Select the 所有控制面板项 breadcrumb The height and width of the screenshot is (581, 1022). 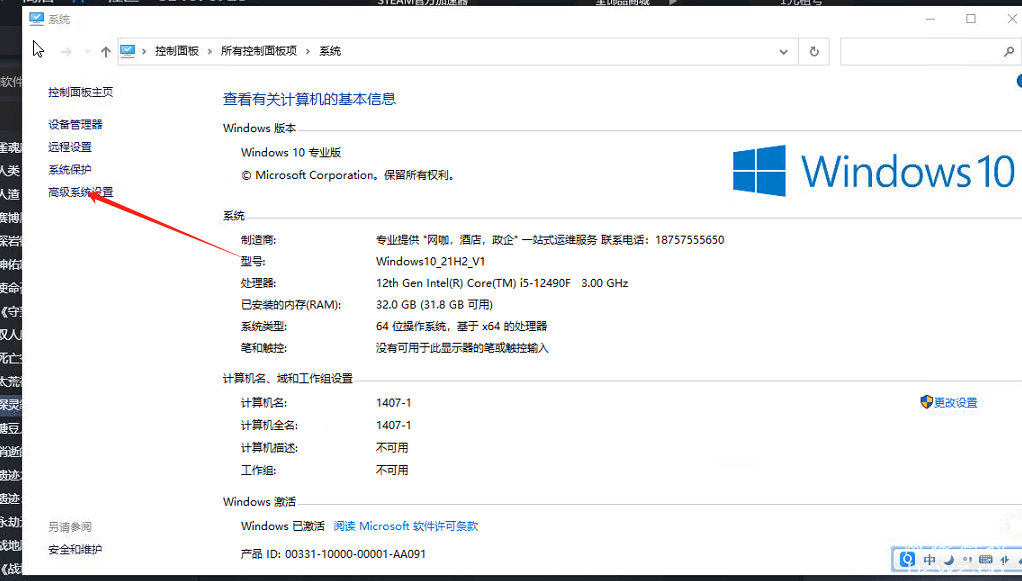[259, 51]
